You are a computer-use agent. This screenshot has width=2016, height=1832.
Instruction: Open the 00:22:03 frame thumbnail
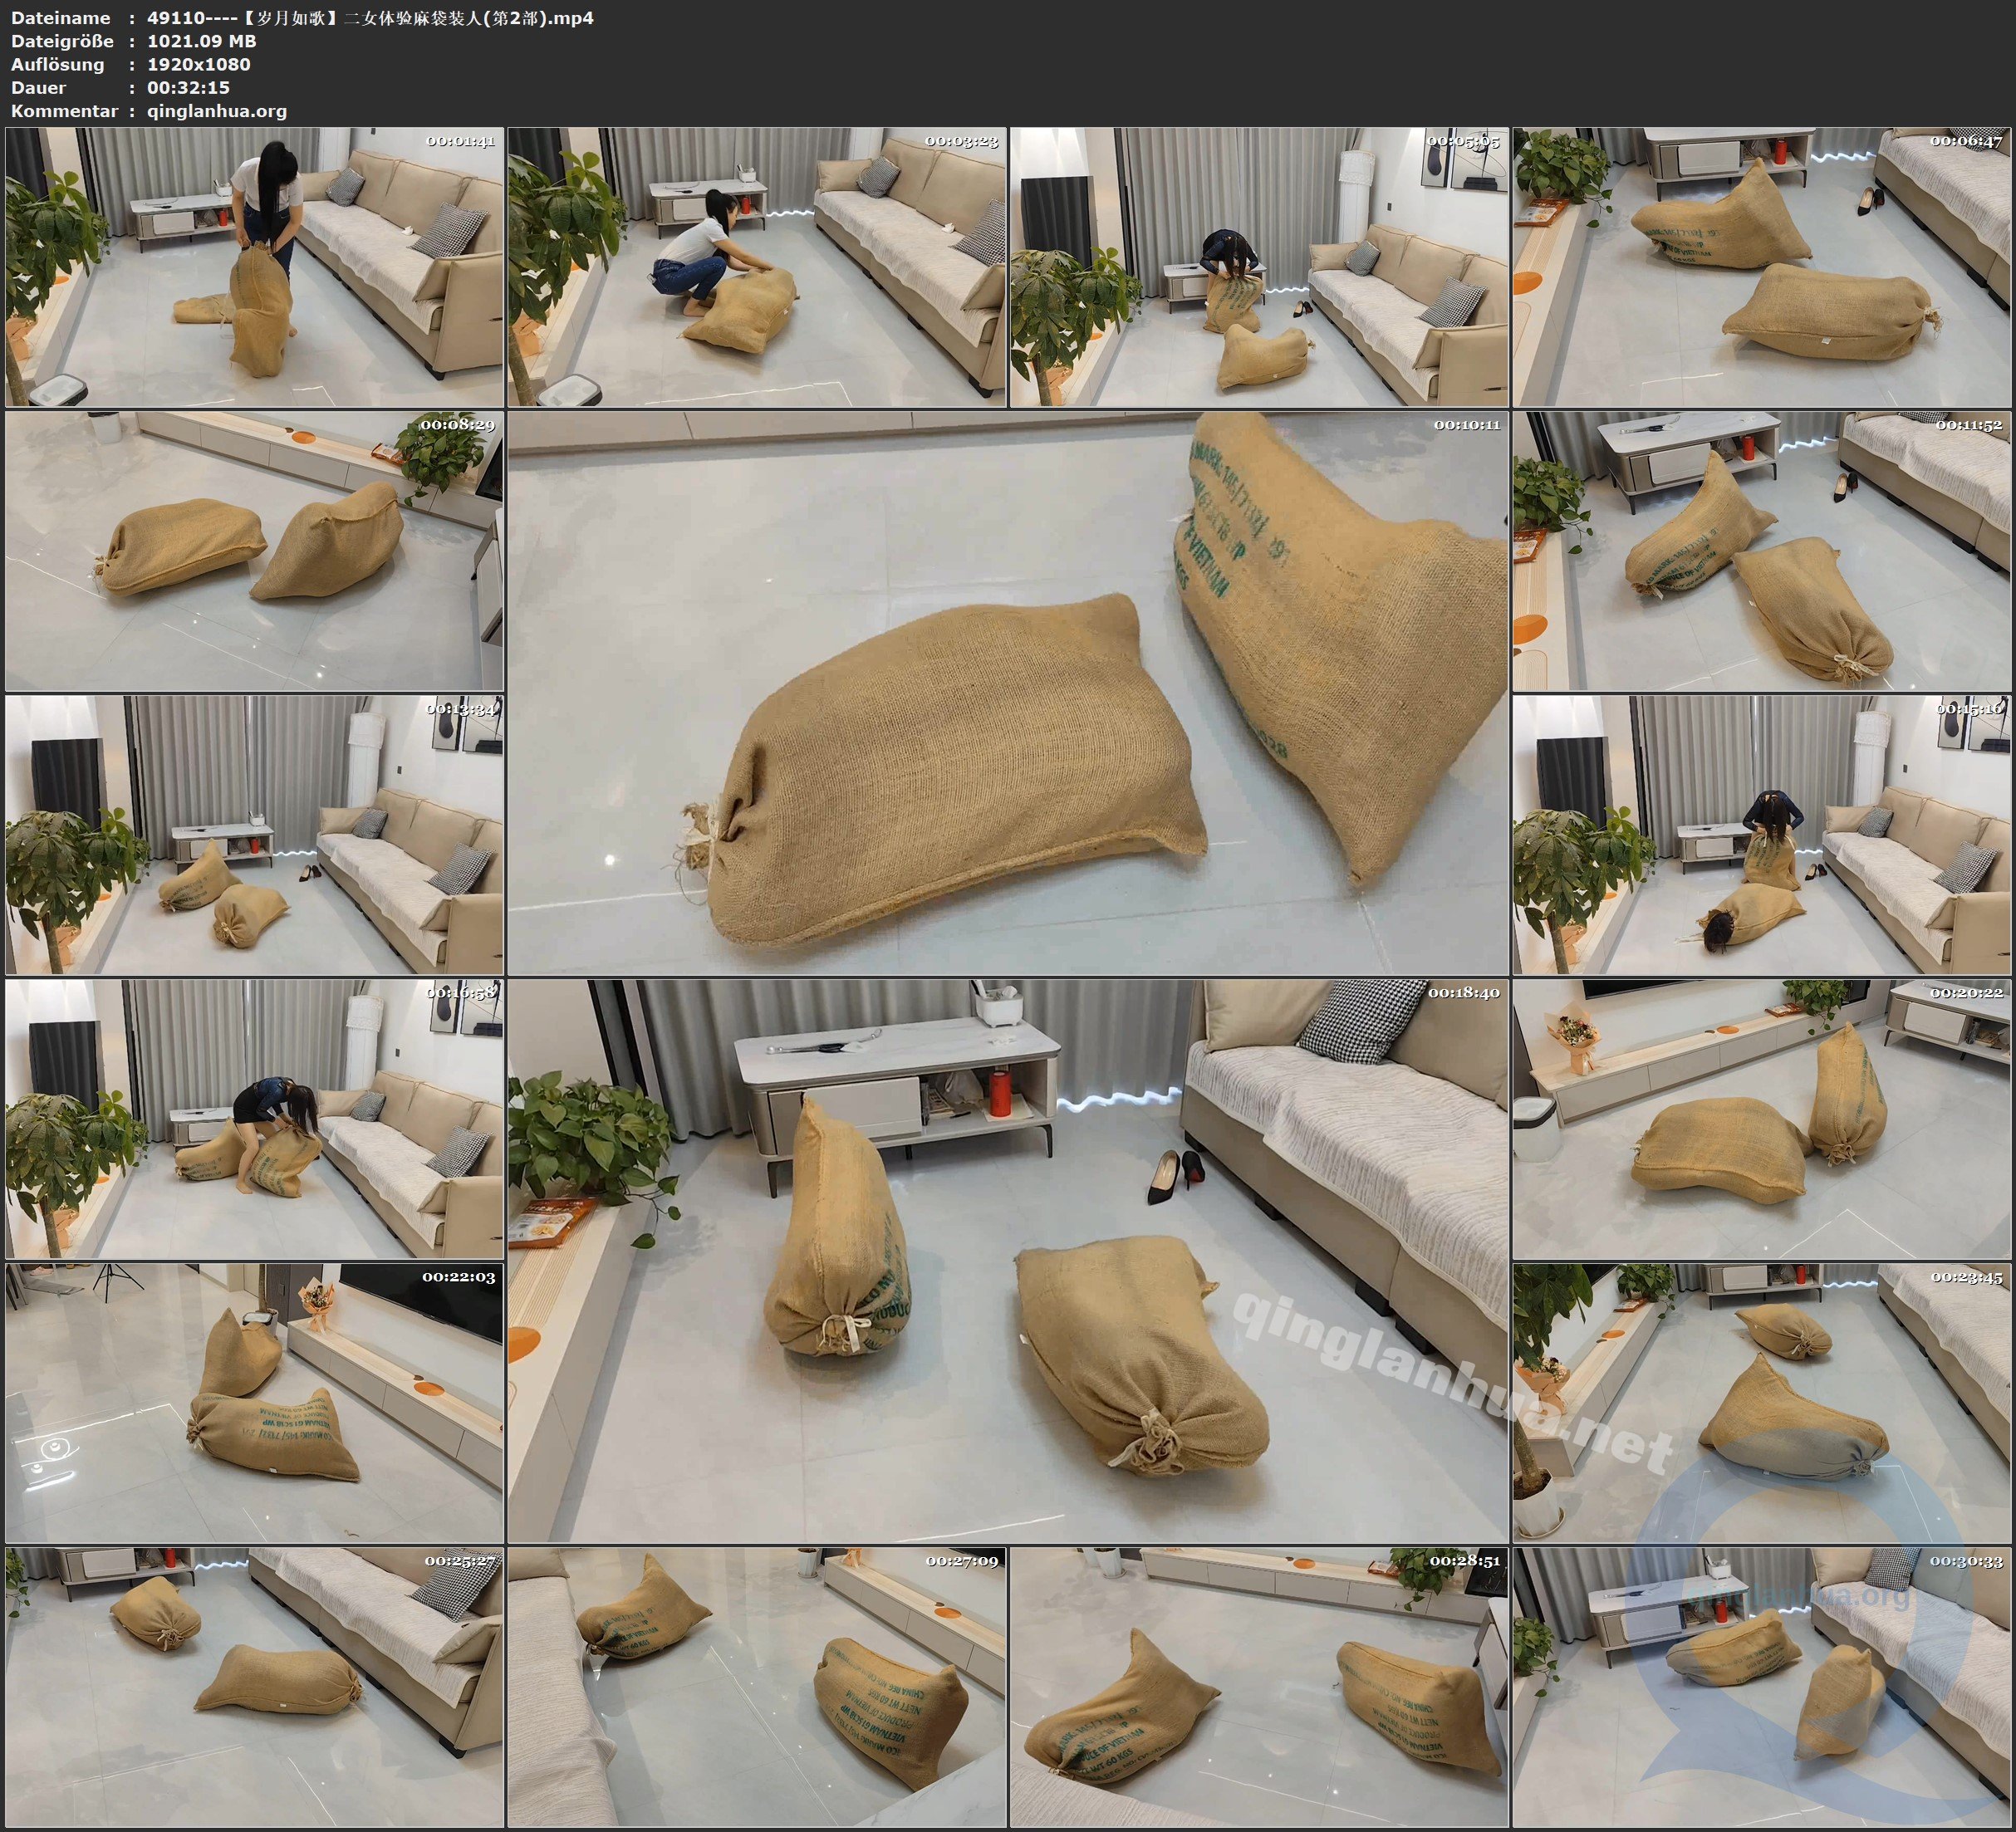point(254,1403)
